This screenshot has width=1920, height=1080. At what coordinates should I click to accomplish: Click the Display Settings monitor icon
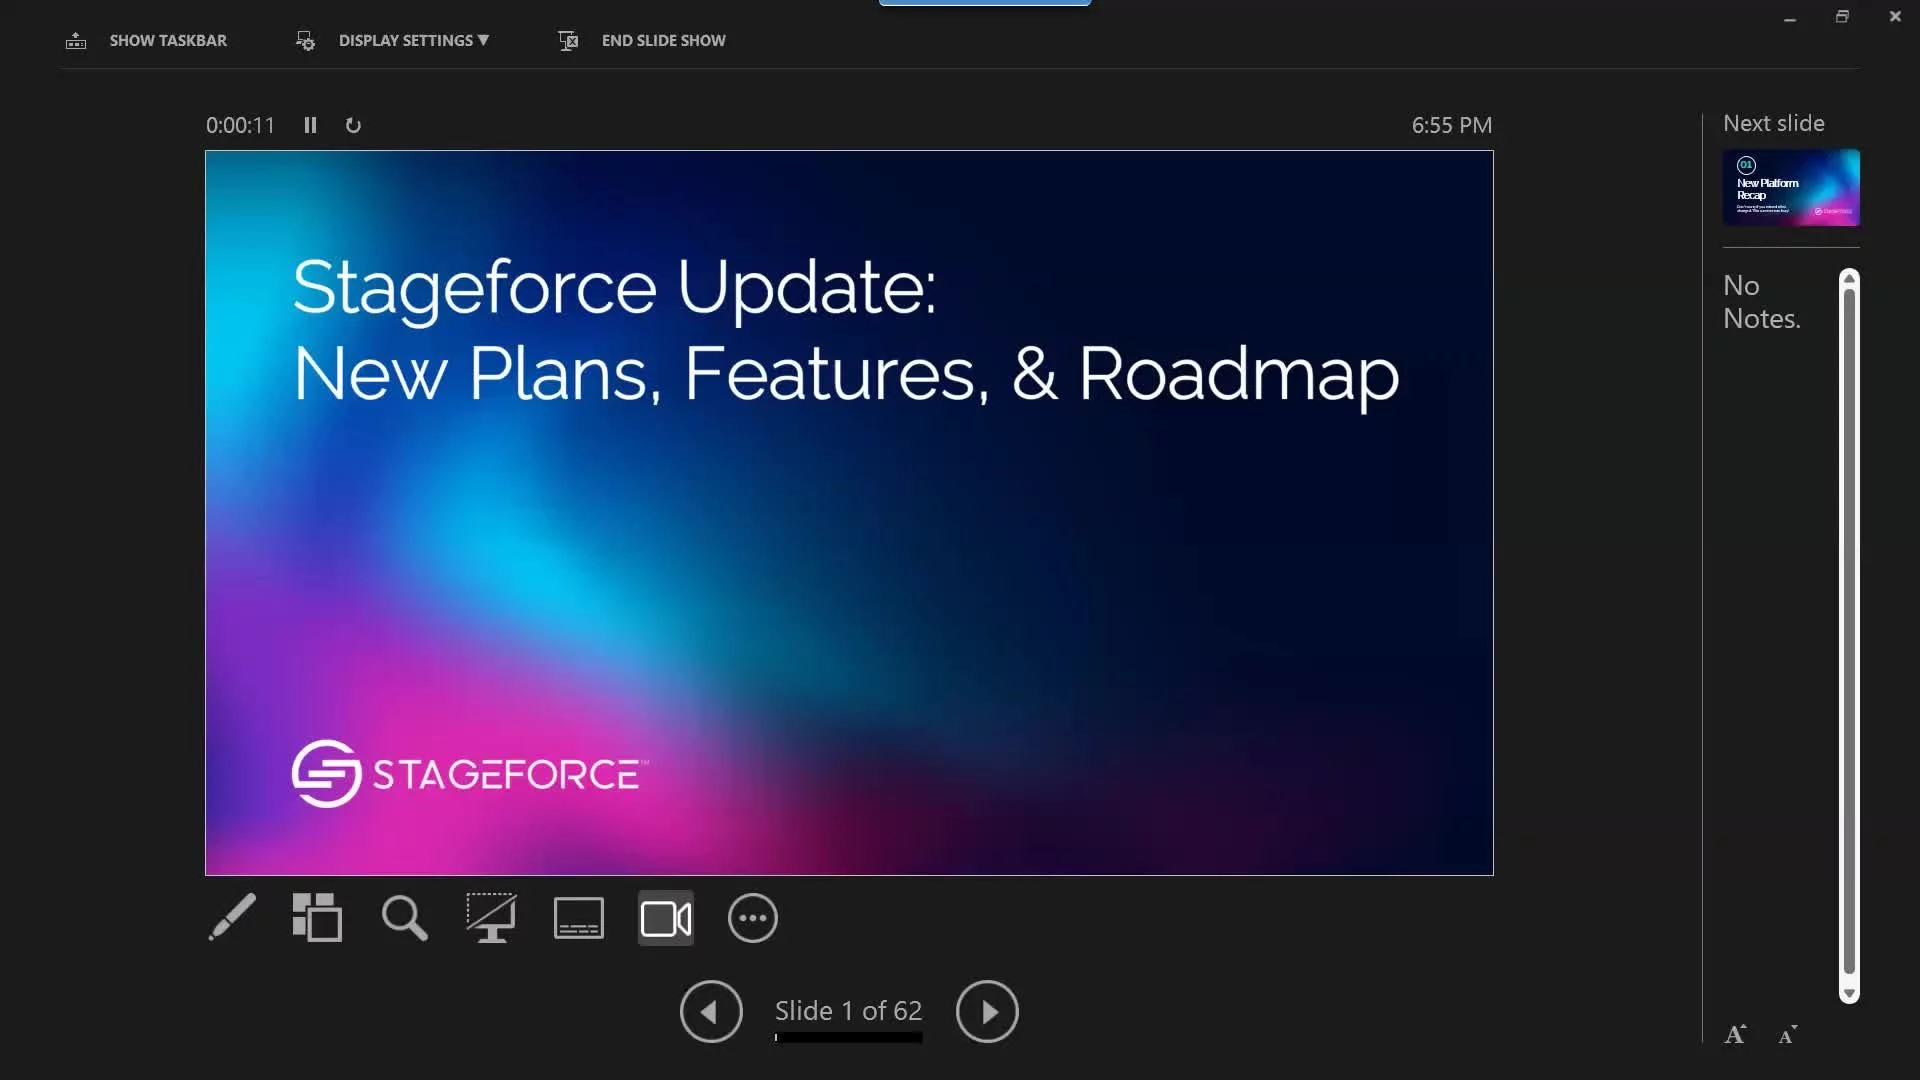(x=305, y=40)
